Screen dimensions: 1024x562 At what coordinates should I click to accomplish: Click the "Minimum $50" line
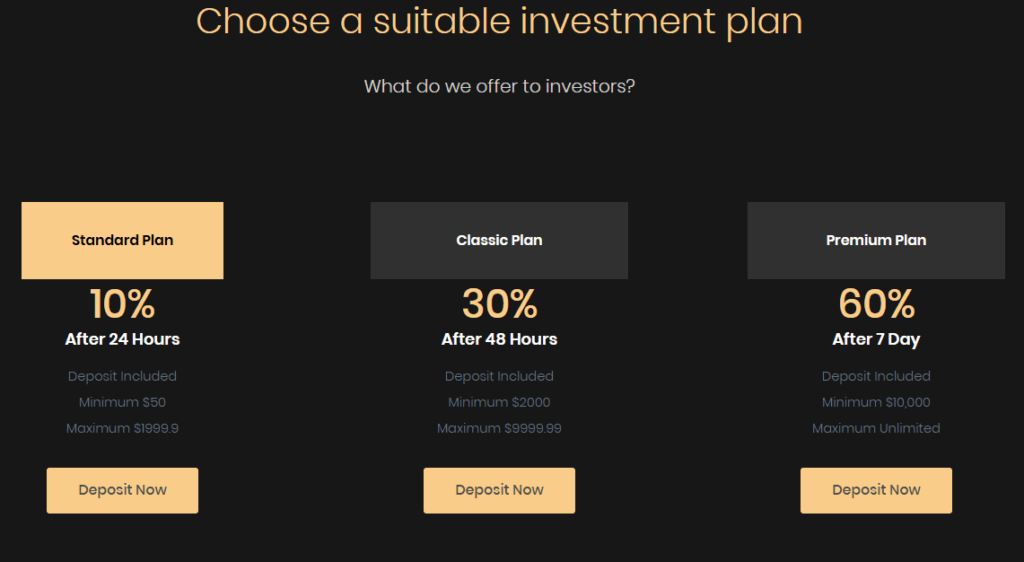tap(122, 402)
